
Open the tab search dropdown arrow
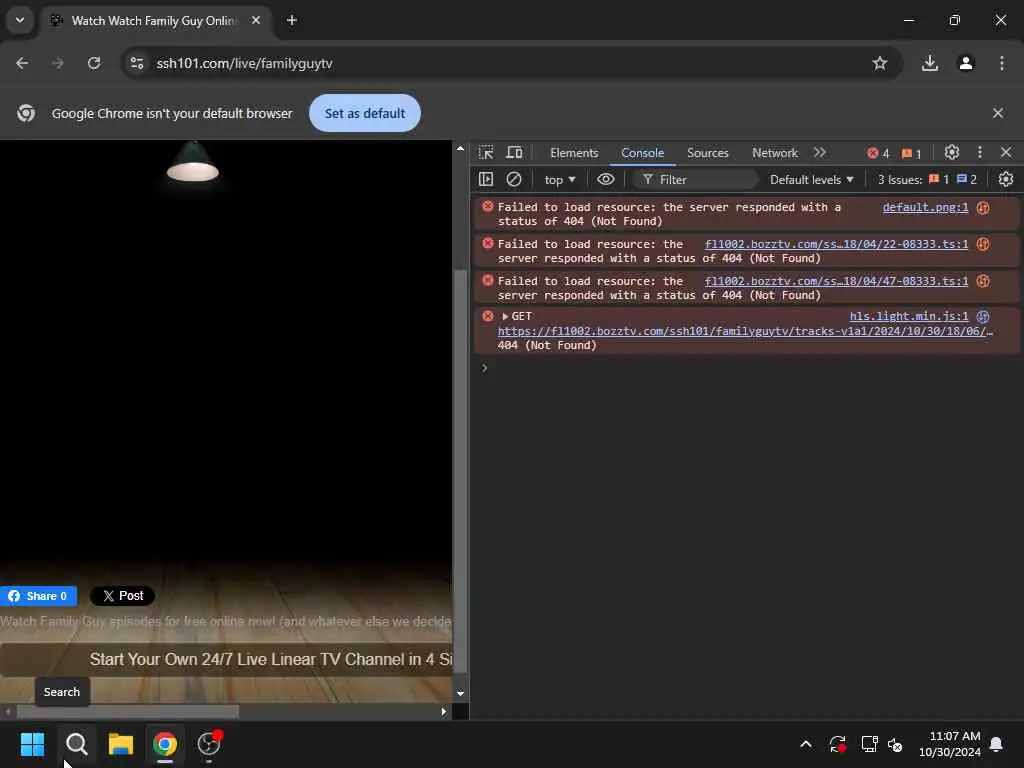tap(20, 20)
